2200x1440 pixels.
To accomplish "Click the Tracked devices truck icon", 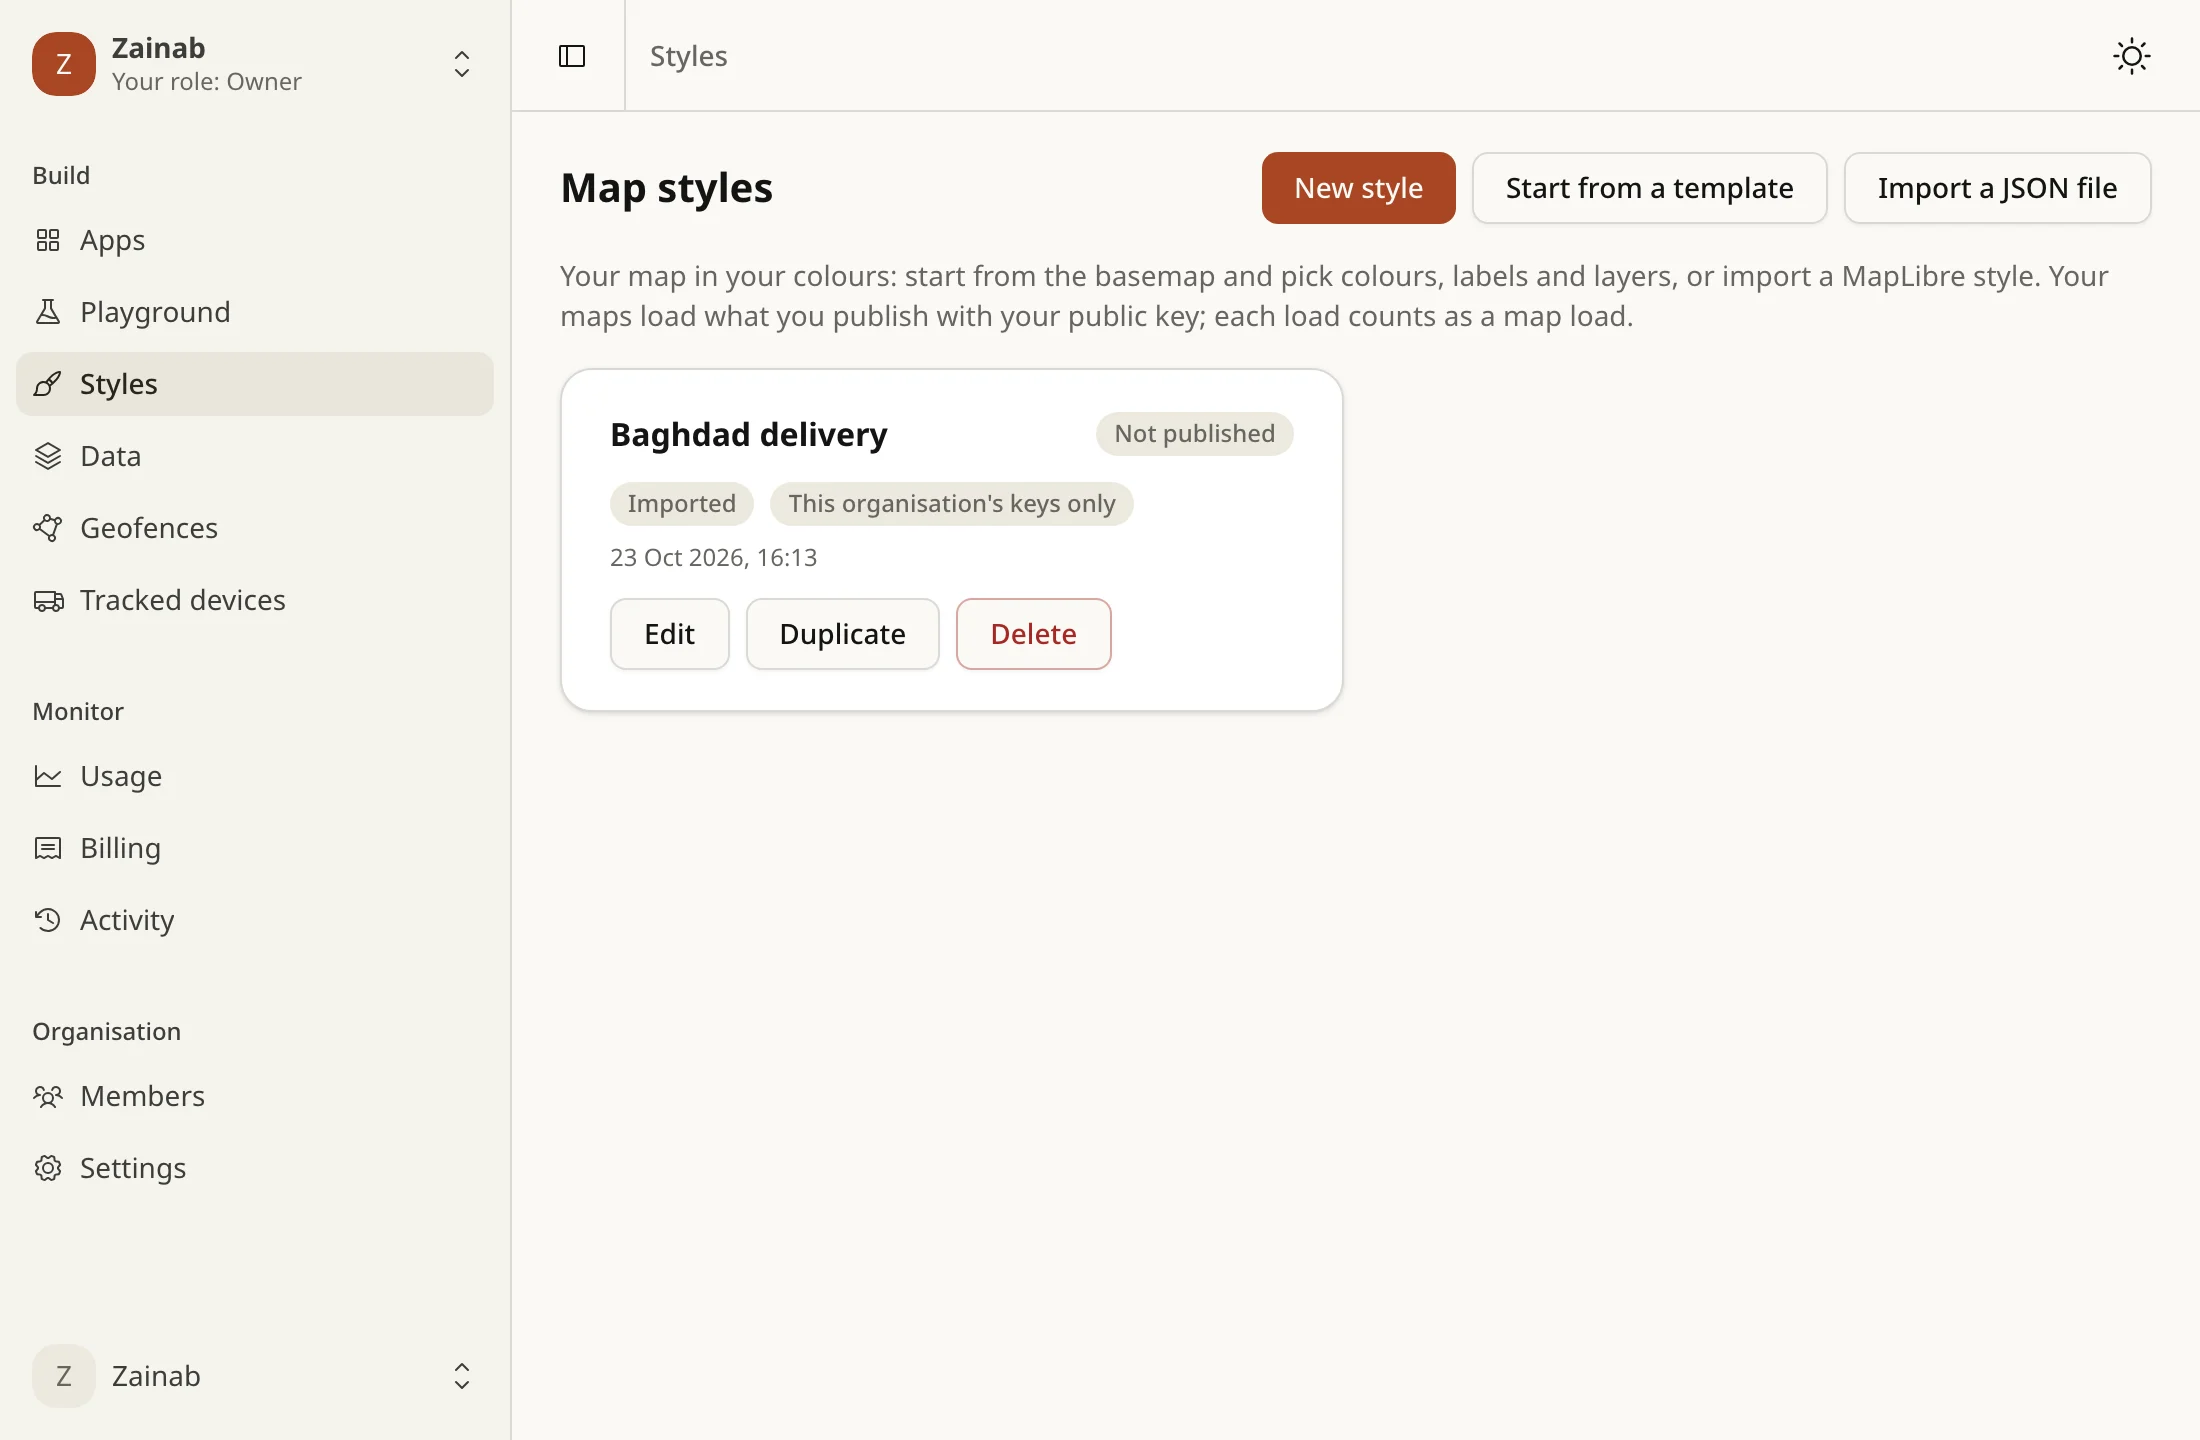I will [x=48, y=600].
